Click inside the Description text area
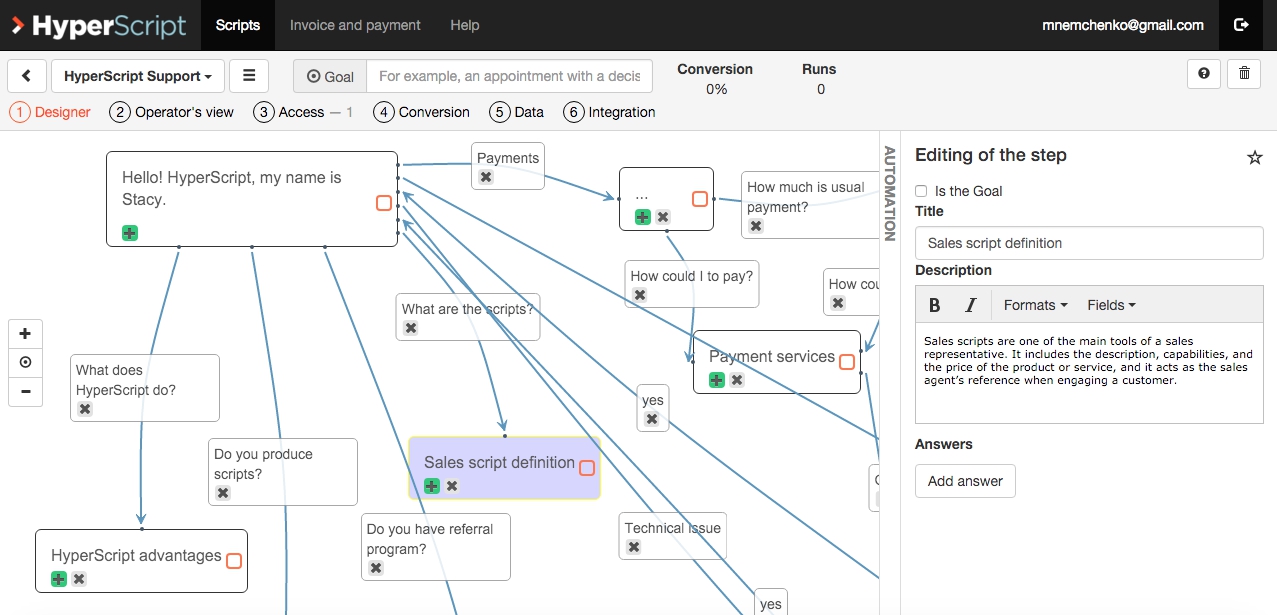 [1089, 373]
